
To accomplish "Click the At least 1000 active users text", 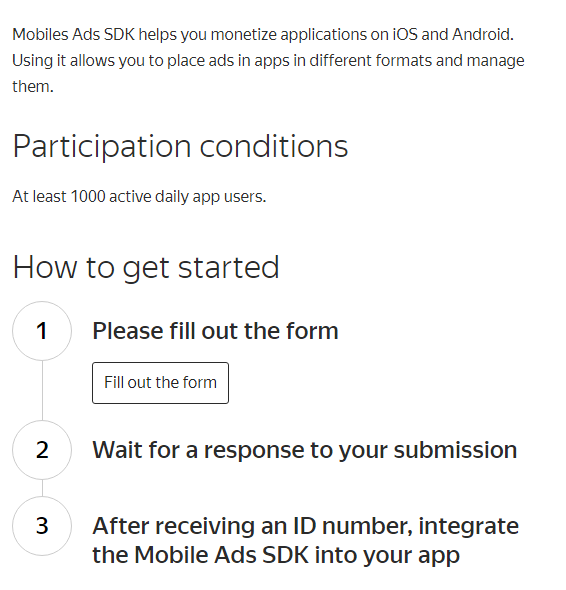I will point(139,197).
